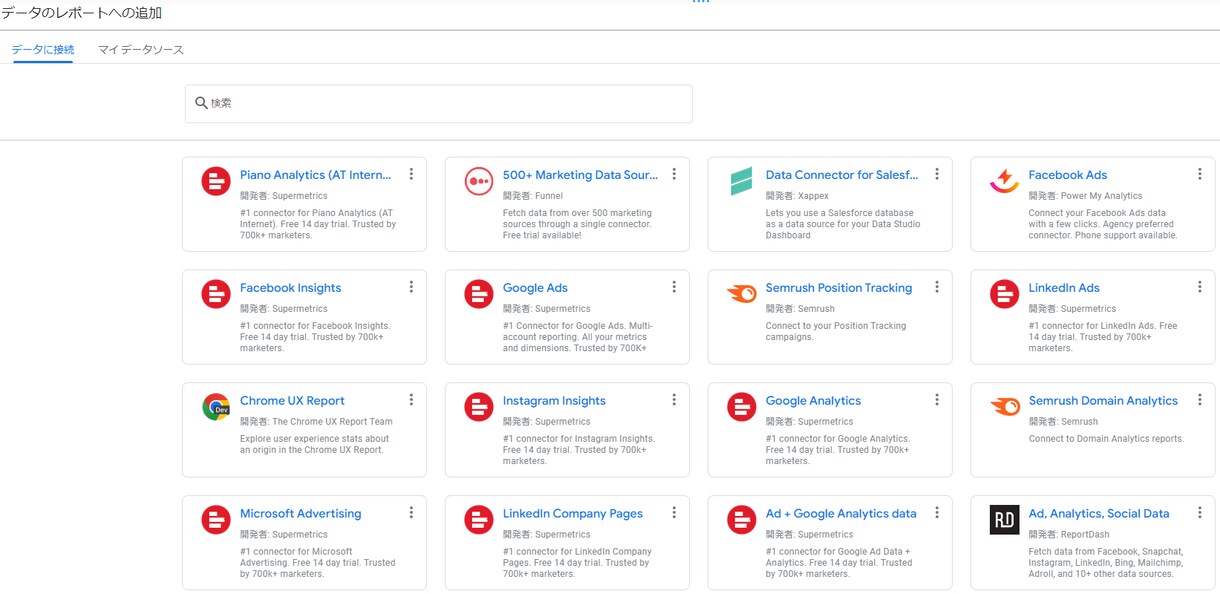1220x594 pixels.
Task: Open the kebab menu for Chrome UX Report
Action: tap(411, 400)
